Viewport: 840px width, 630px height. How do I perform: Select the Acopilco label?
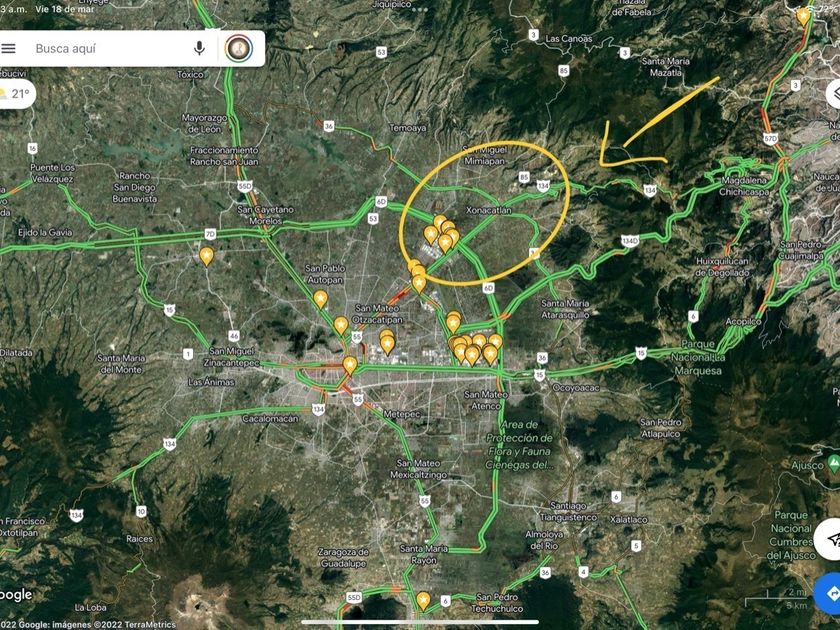pyautogui.click(x=742, y=321)
